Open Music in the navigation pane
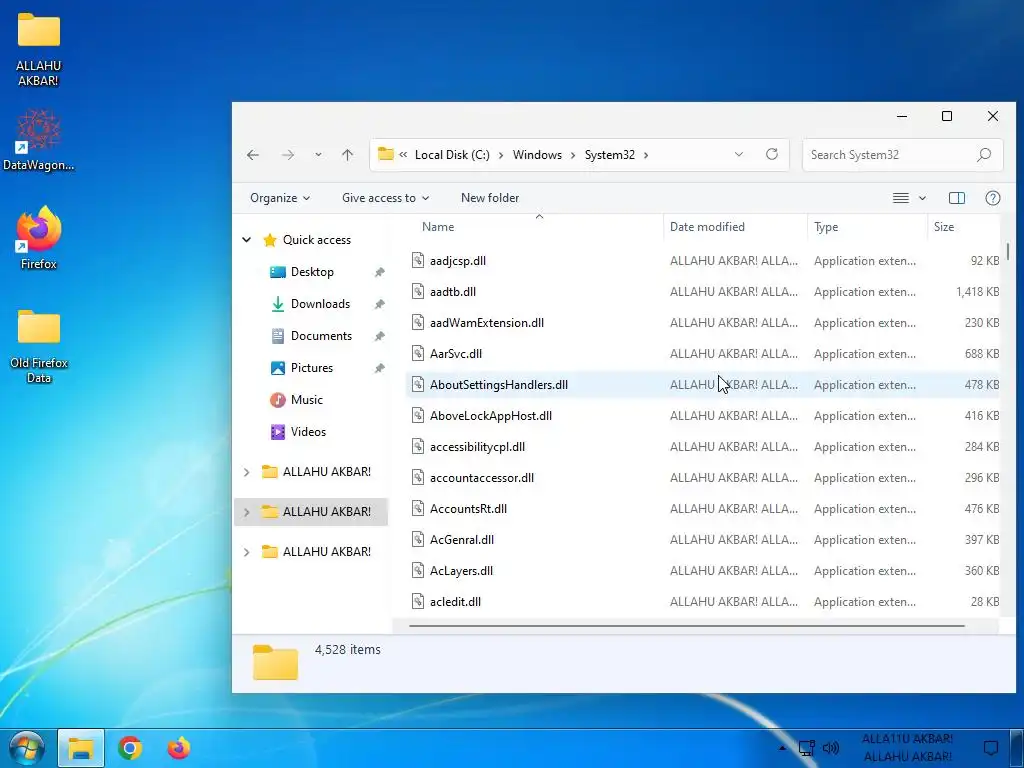 [x=306, y=400]
